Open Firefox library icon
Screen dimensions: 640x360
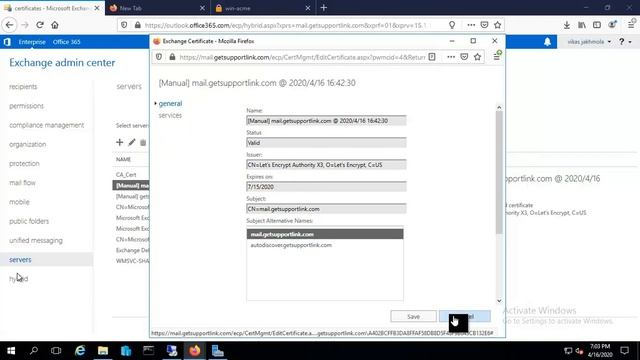[x=582, y=25]
